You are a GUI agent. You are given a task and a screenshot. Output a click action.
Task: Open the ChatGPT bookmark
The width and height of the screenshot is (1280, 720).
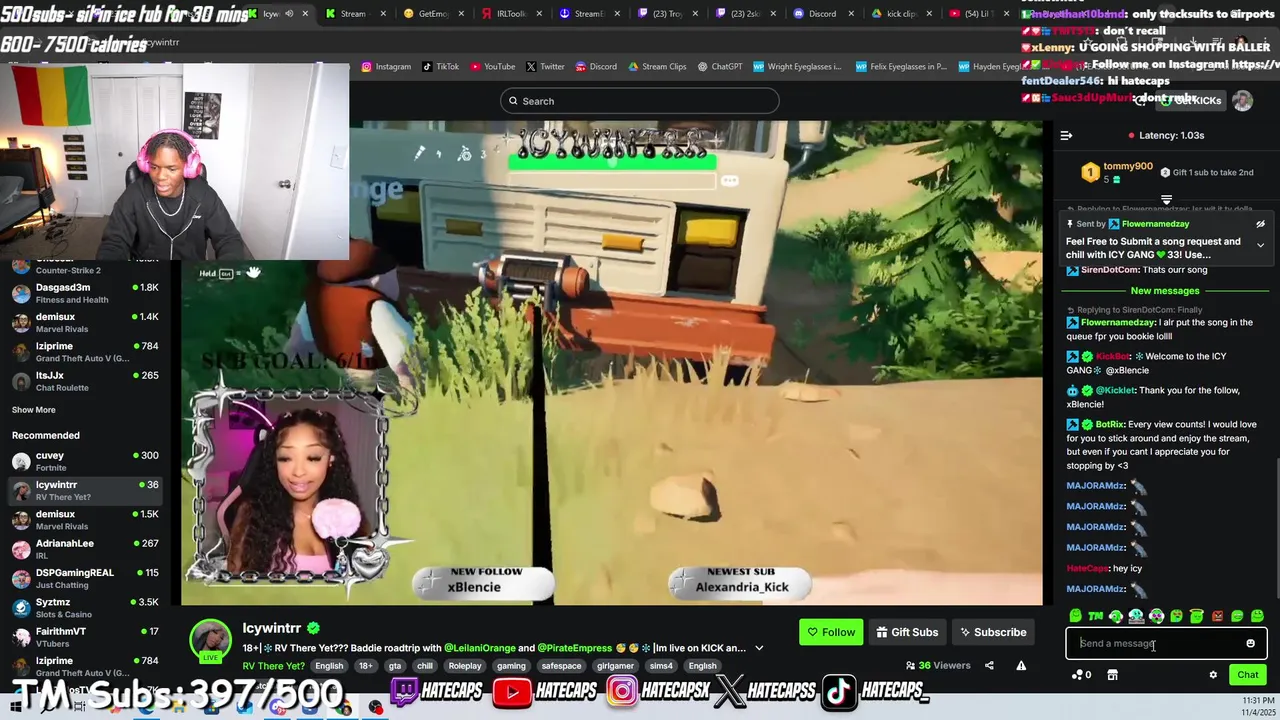point(720,67)
